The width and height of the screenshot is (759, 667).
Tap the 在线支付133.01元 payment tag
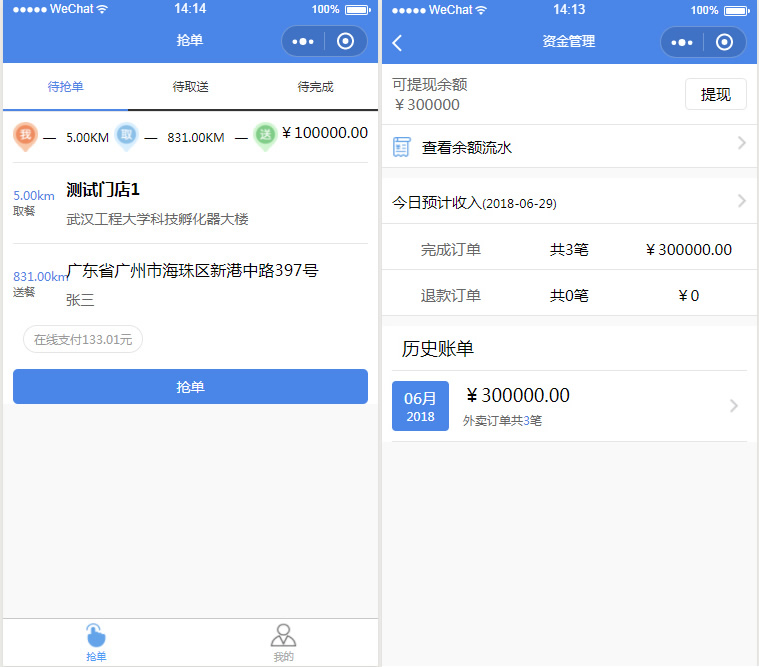point(83,340)
